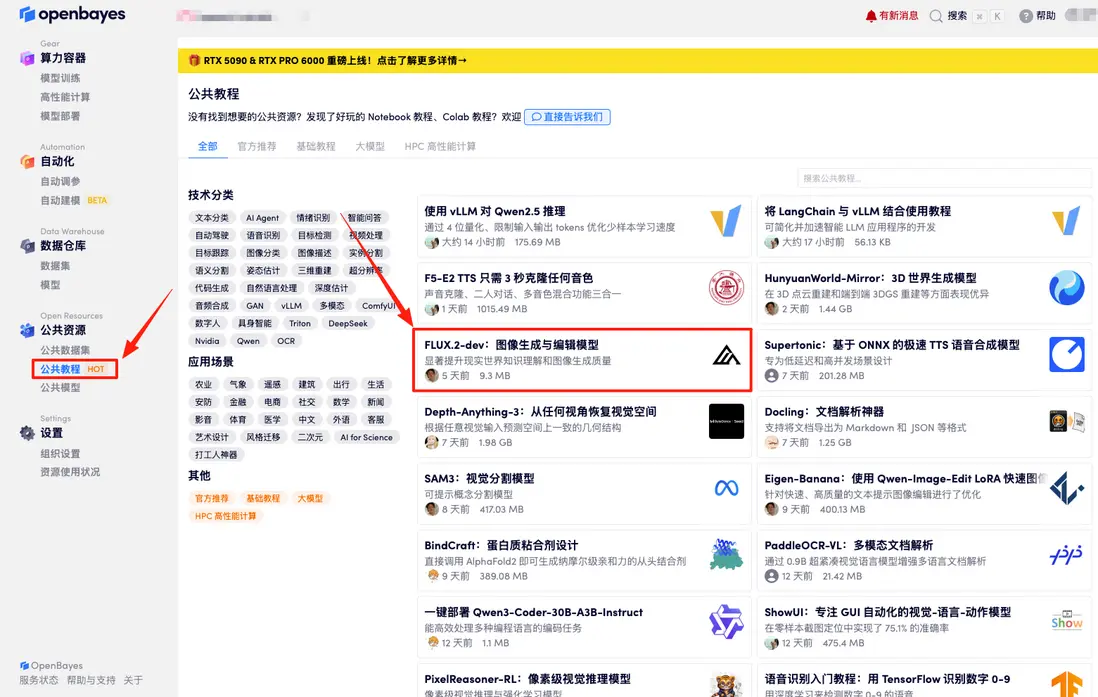
Task: Click the 设置 gear icon
Action: pos(27,433)
